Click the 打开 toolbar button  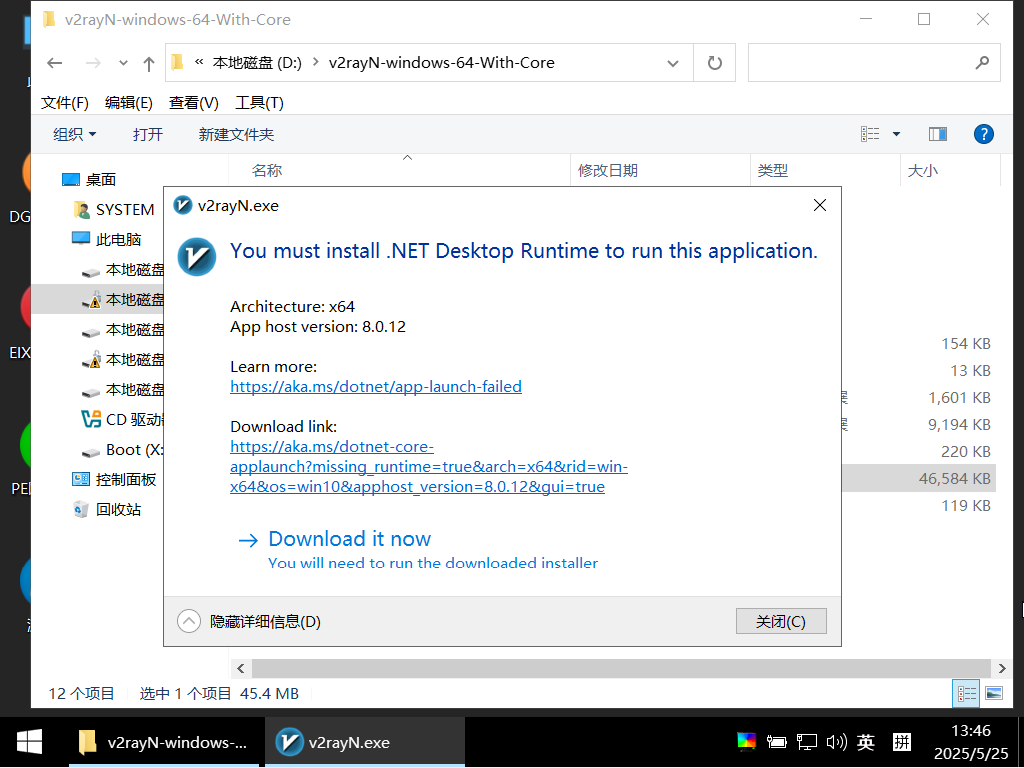pyautogui.click(x=148, y=135)
